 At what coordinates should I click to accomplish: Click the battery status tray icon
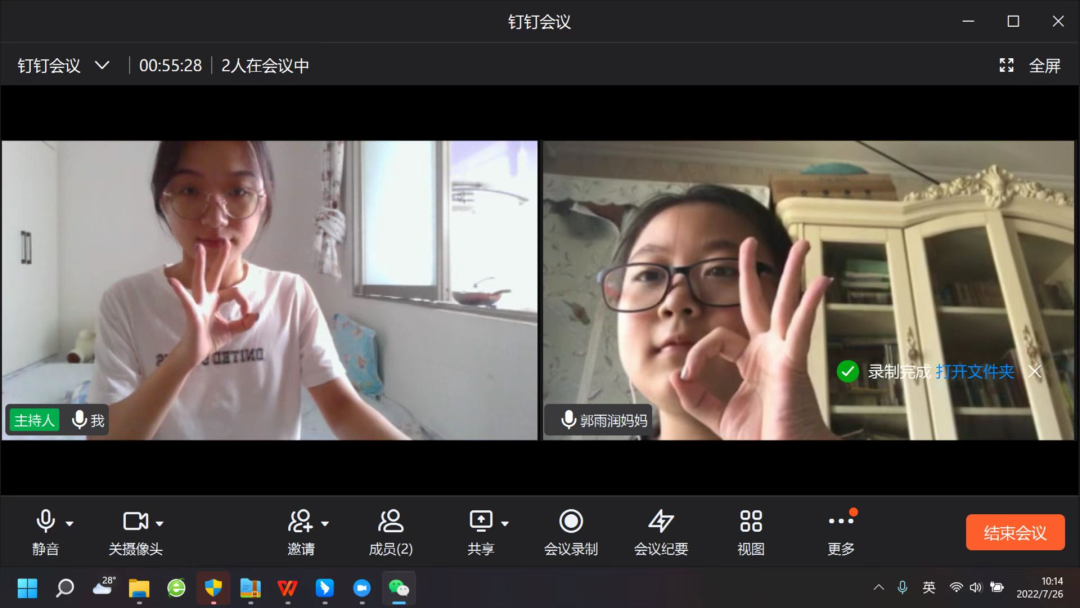(x=997, y=587)
